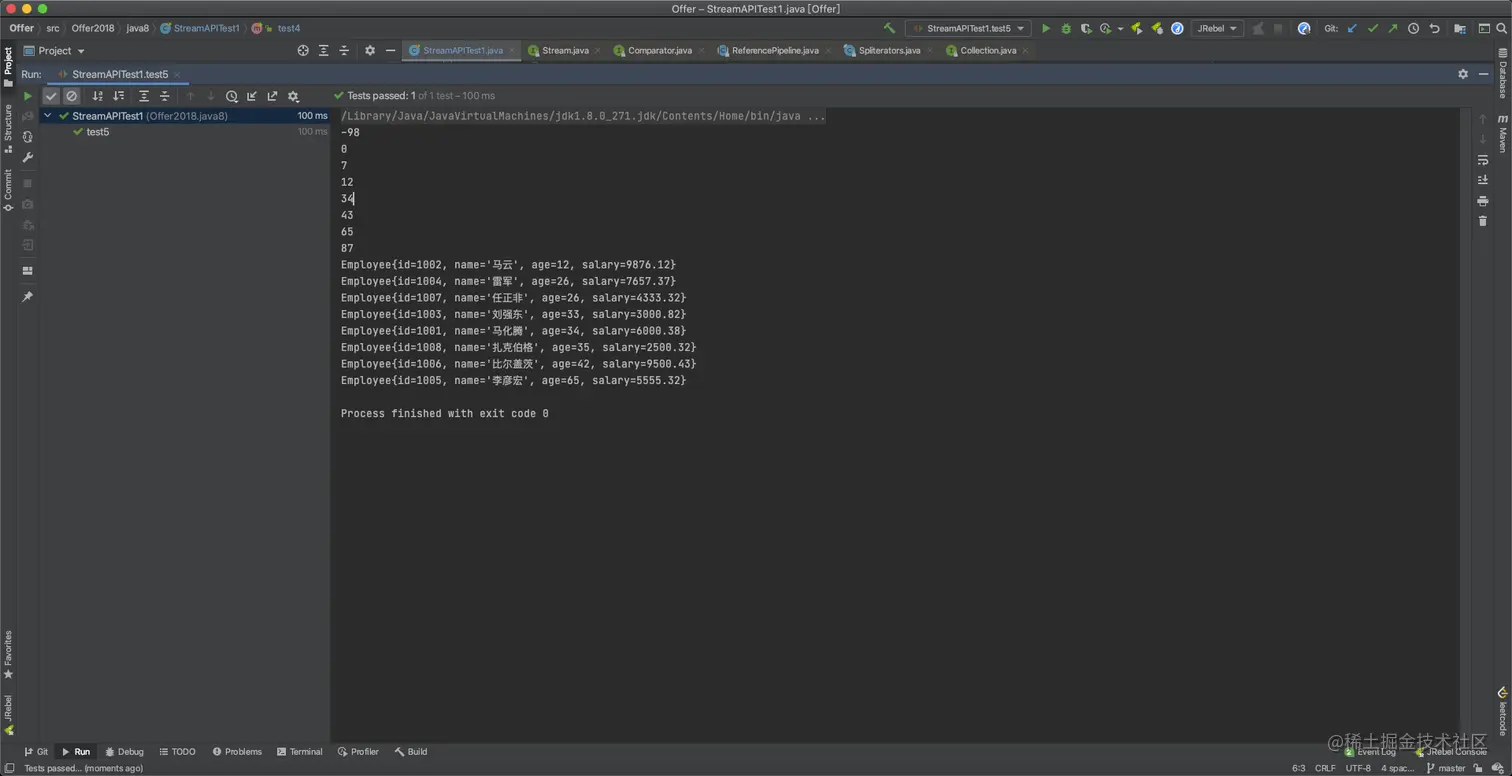The width and height of the screenshot is (1512, 776).
Task: Collapse all in Project panel header
Action: [x=344, y=51]
